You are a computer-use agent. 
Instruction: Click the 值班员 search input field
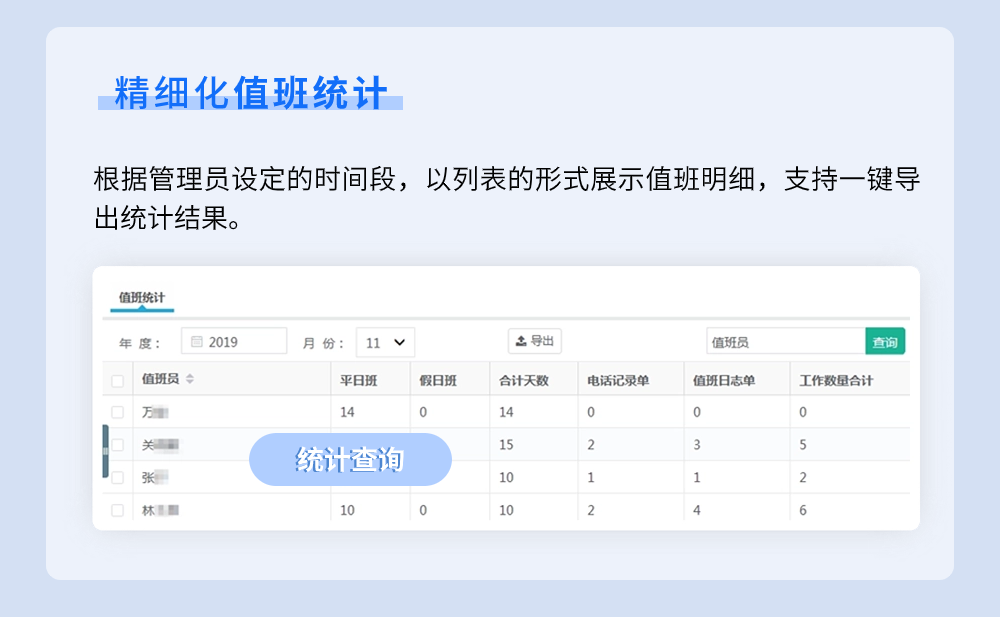pos(785,342)
